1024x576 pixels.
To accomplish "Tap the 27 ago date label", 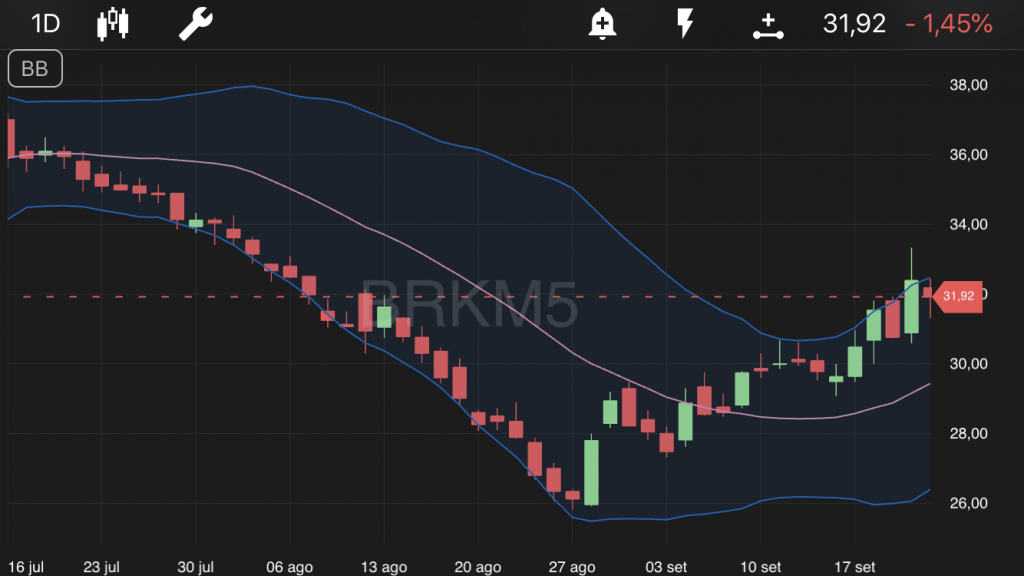I will click(x=572, y=567).
